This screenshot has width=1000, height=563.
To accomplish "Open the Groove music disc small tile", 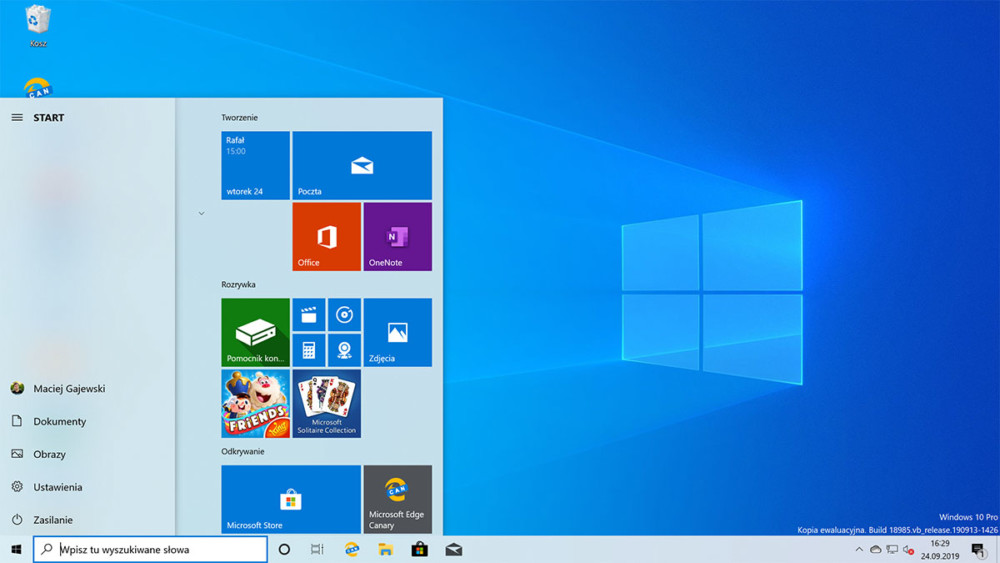I will pos(344,315).
